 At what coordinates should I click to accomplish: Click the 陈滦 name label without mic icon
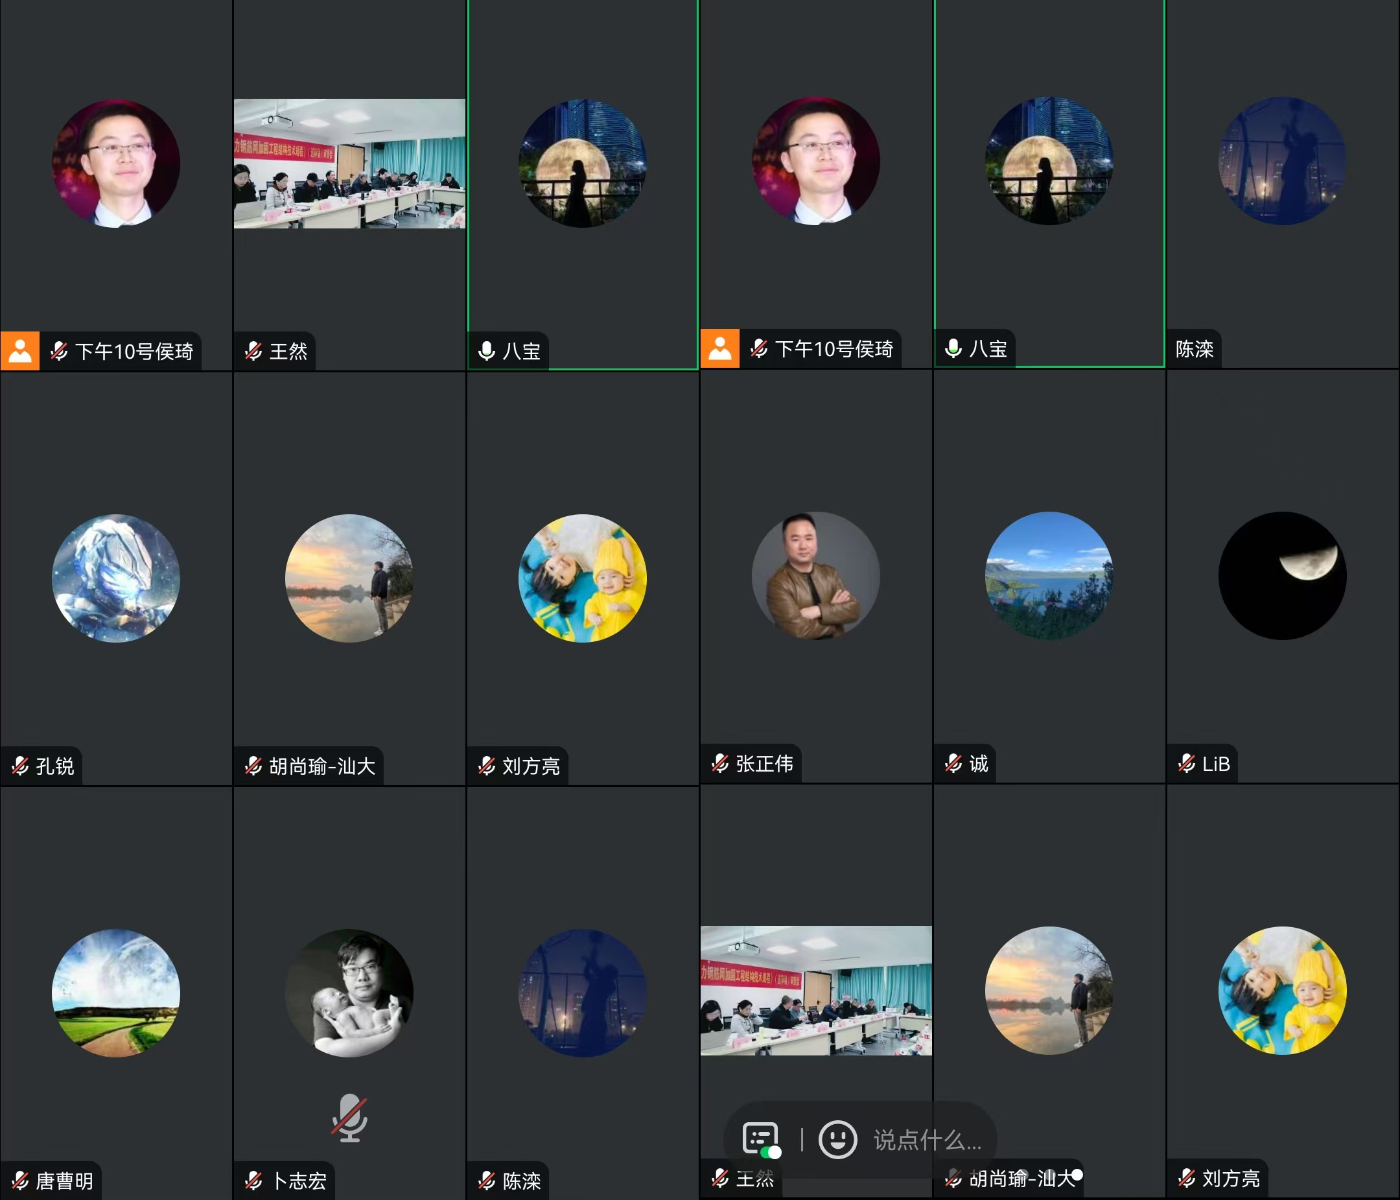click(1194, 349)
